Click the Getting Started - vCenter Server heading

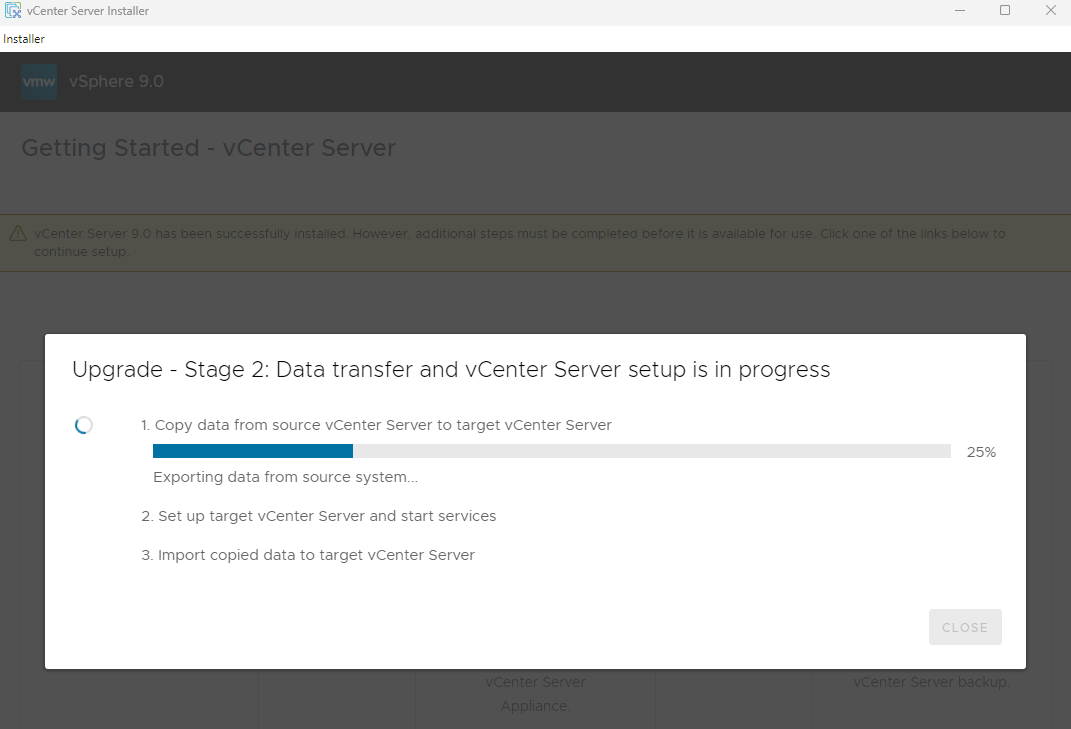coord(208,148)
